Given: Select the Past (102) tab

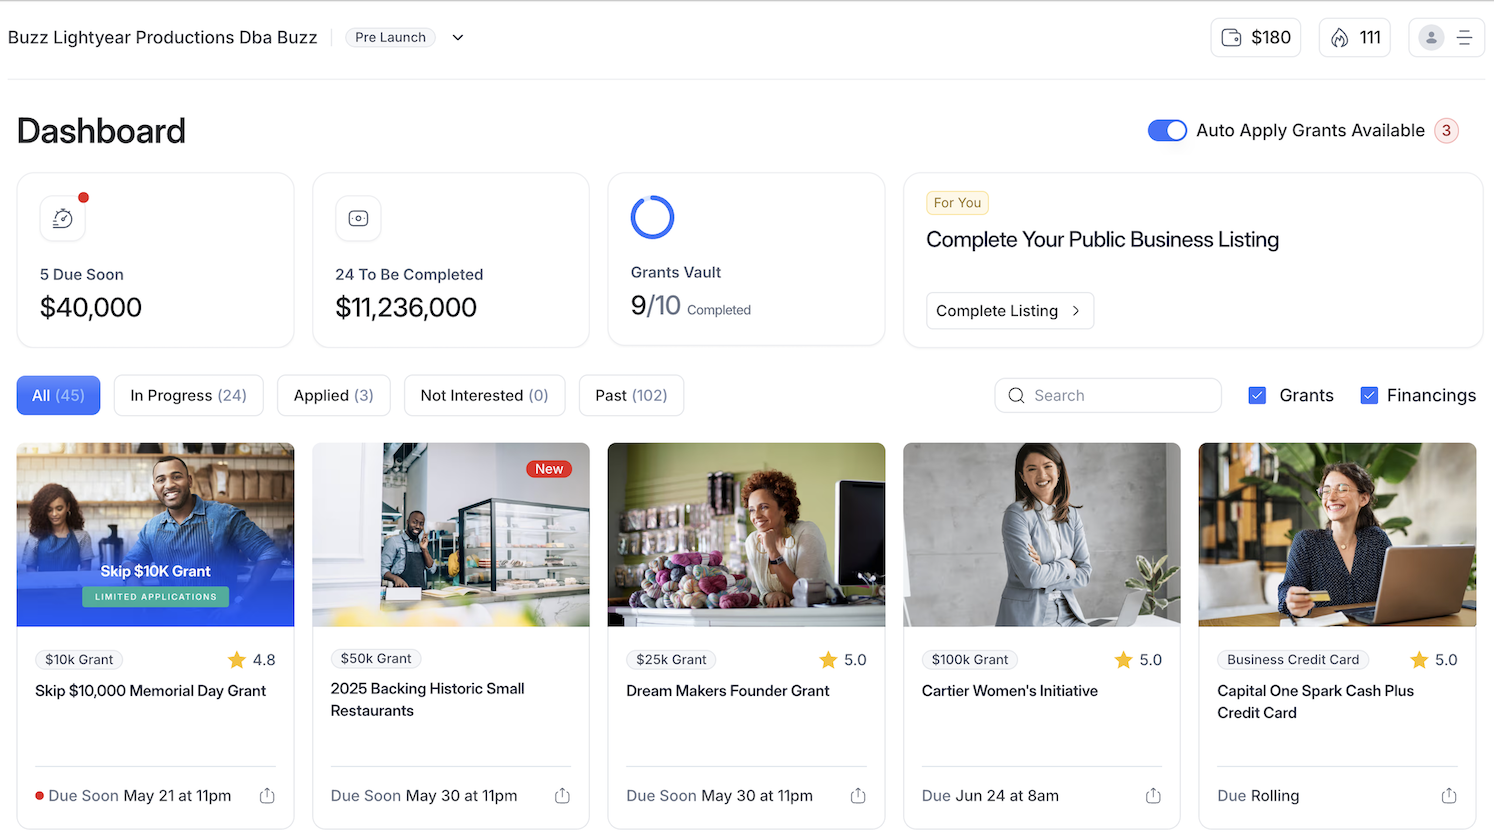Looking at the screenshot, I should (x=631, y=395).
